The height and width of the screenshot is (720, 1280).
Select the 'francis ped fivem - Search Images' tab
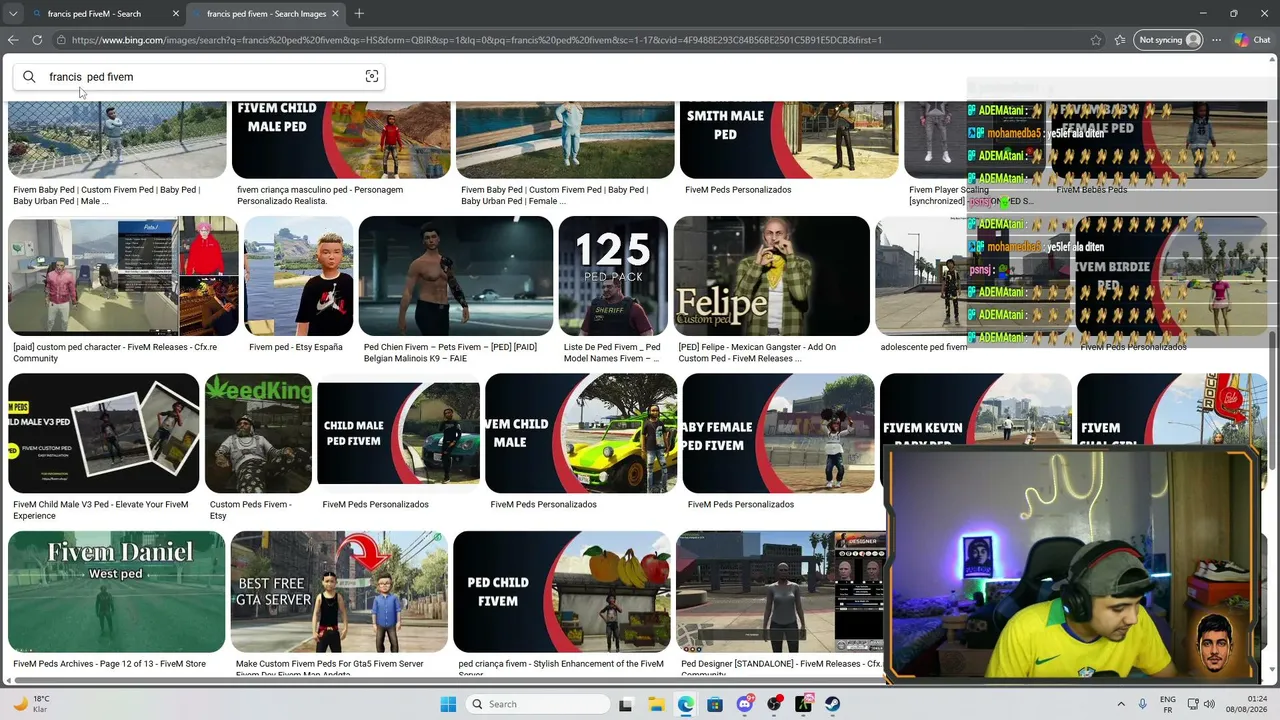(x=266, y=14)
